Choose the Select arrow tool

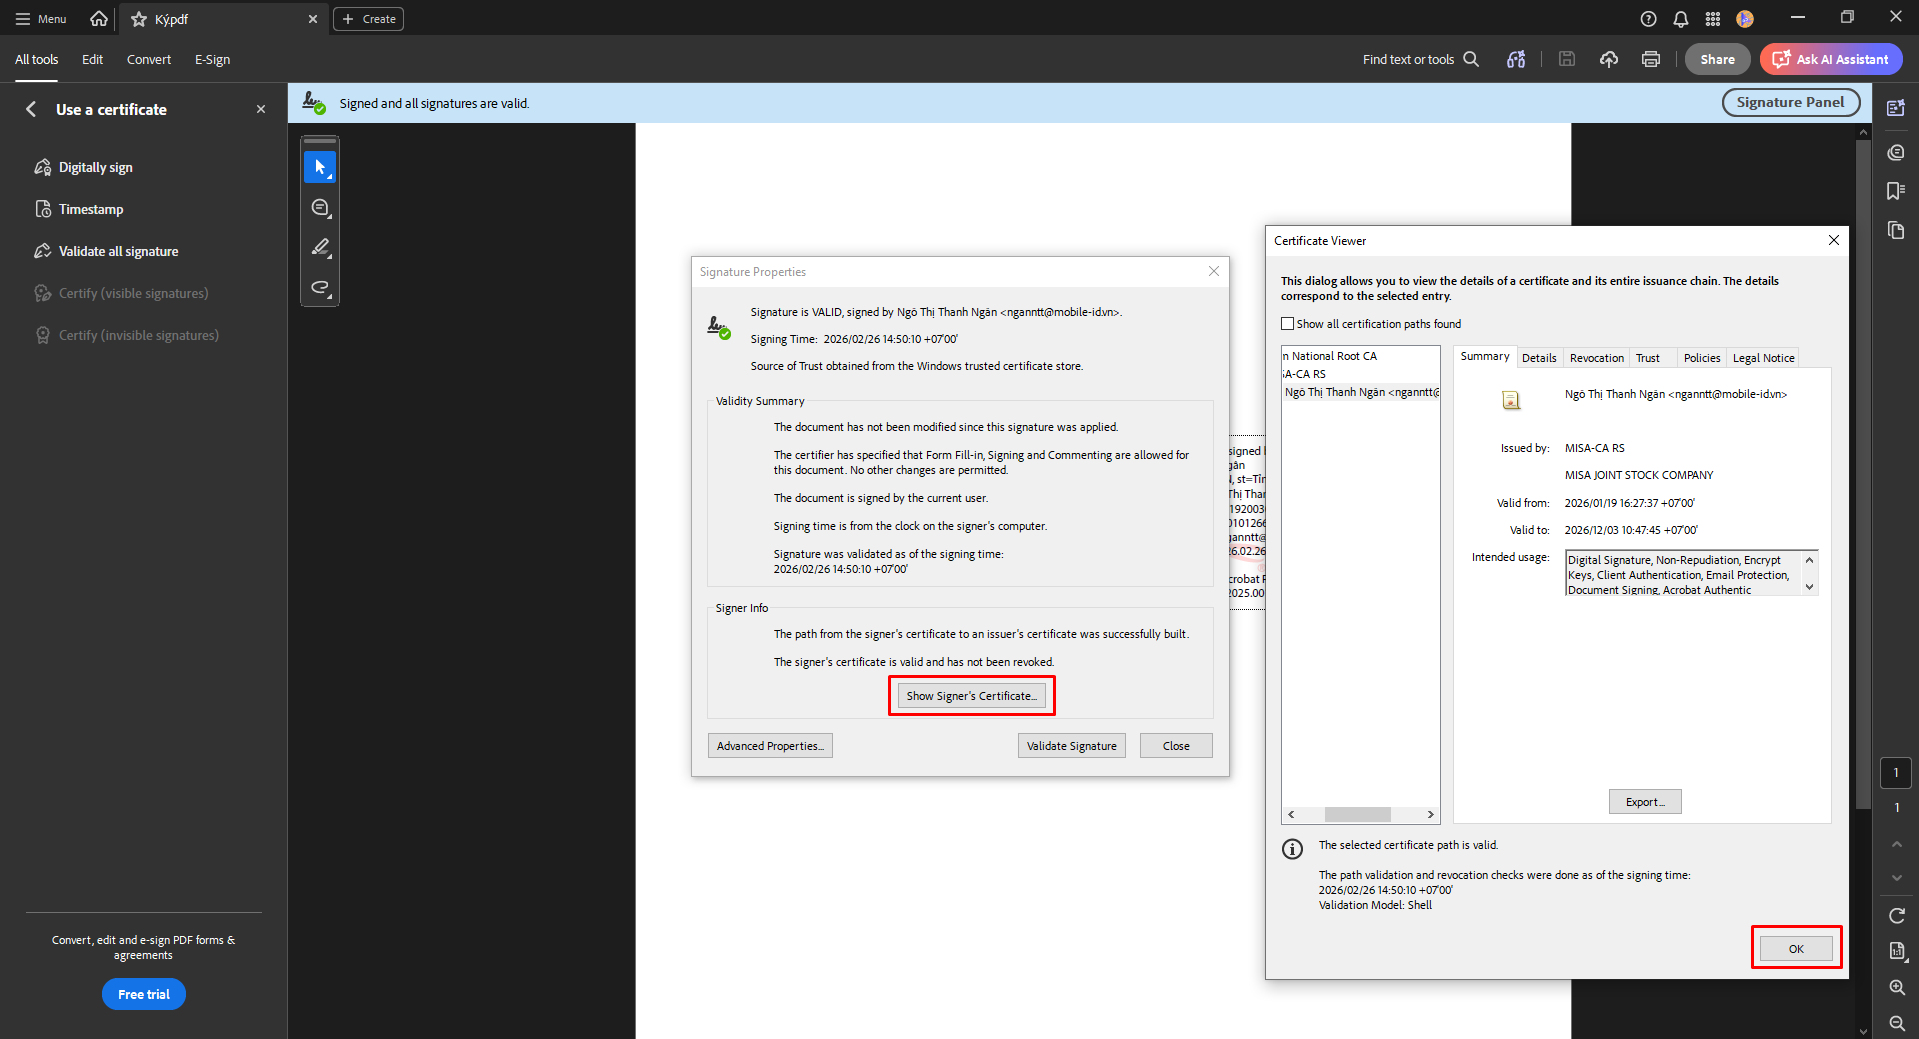[x=320, y=167]
